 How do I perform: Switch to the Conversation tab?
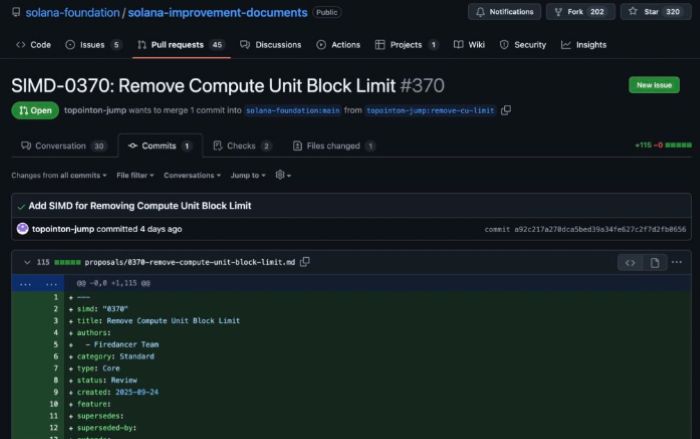pyautogui.click(x=63, y=146)
